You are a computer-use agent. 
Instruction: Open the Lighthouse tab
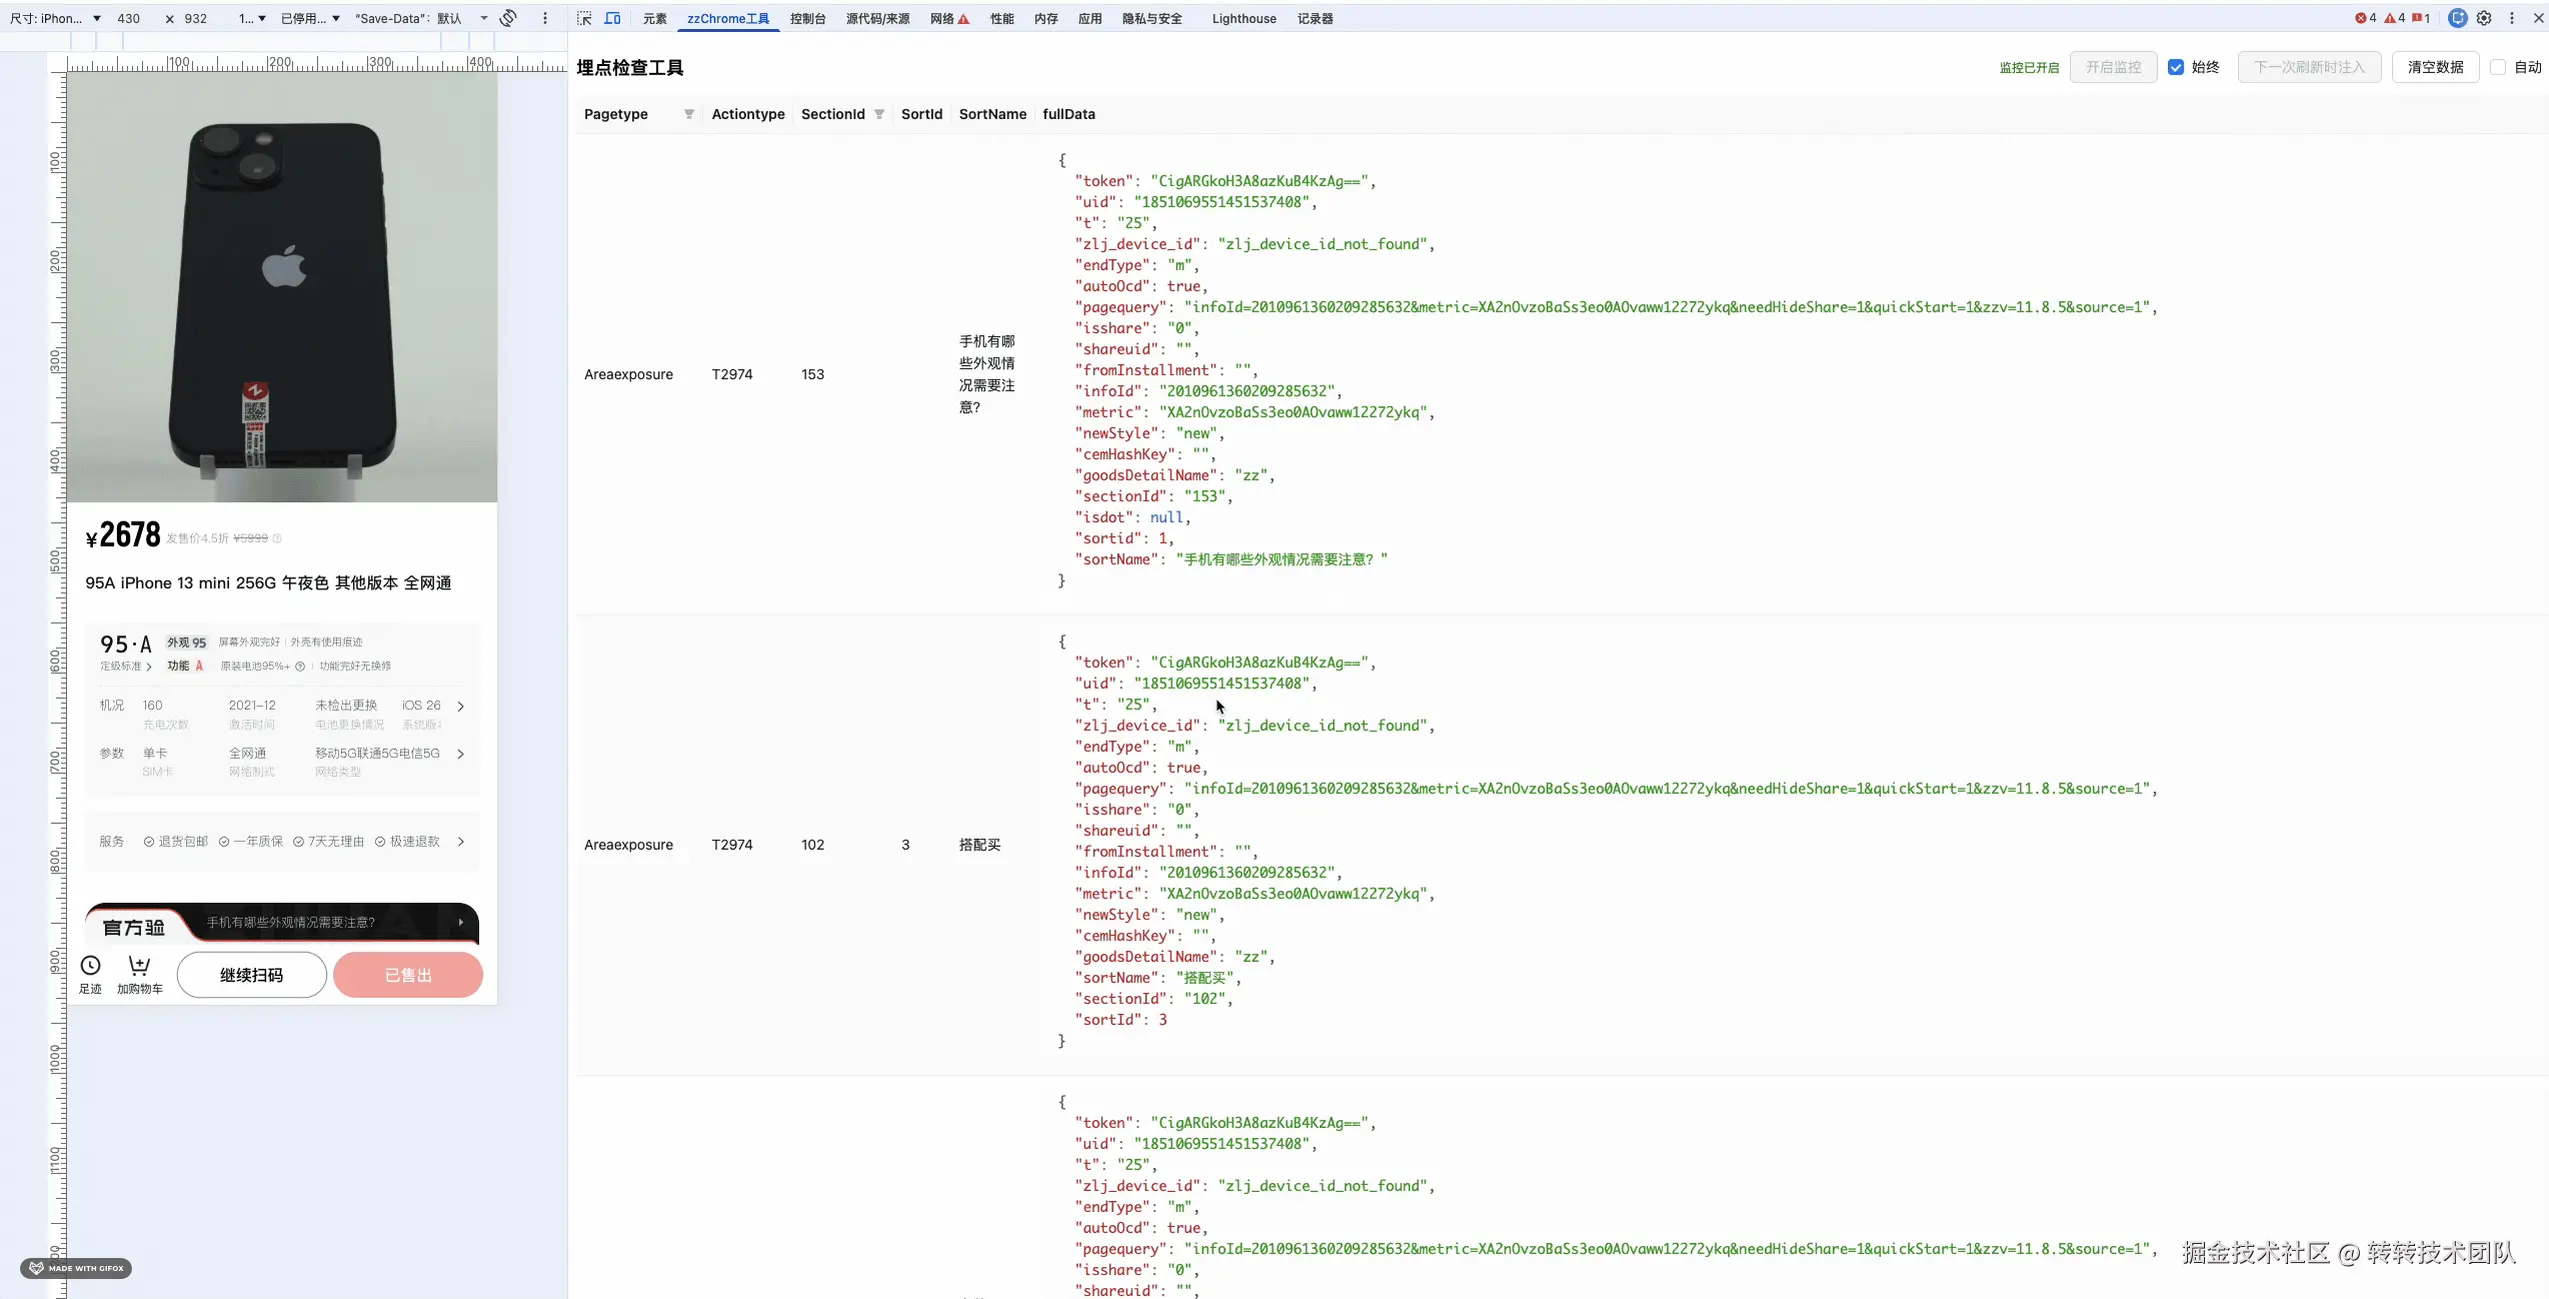[x=1243, y=18]
